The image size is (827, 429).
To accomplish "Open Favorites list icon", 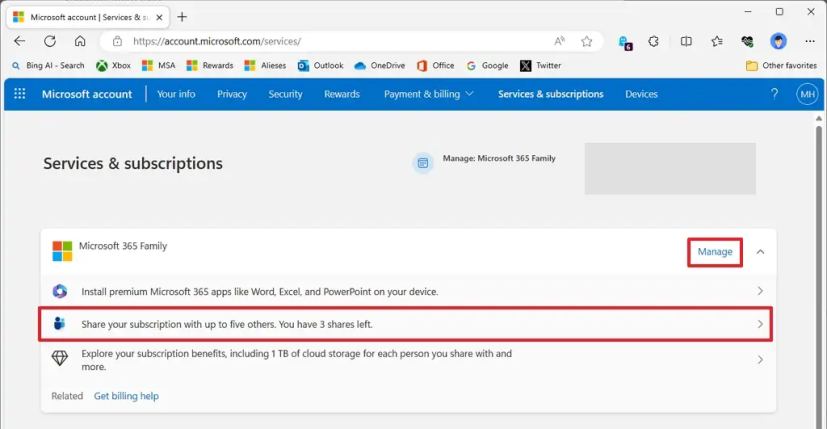I will pos(716,41).
